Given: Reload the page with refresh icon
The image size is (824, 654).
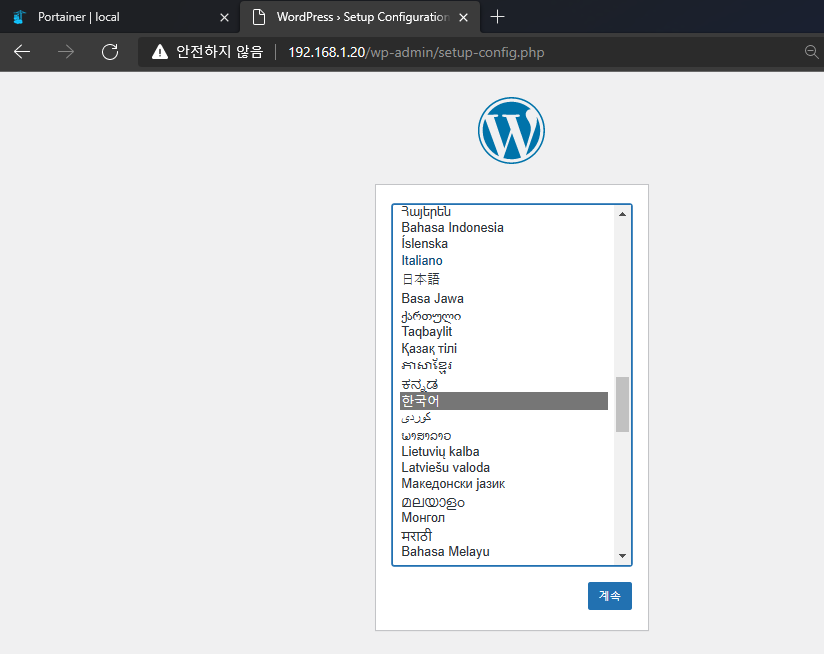Looking at the screenshot, I should pyautogui.click(x=110, y=52).
